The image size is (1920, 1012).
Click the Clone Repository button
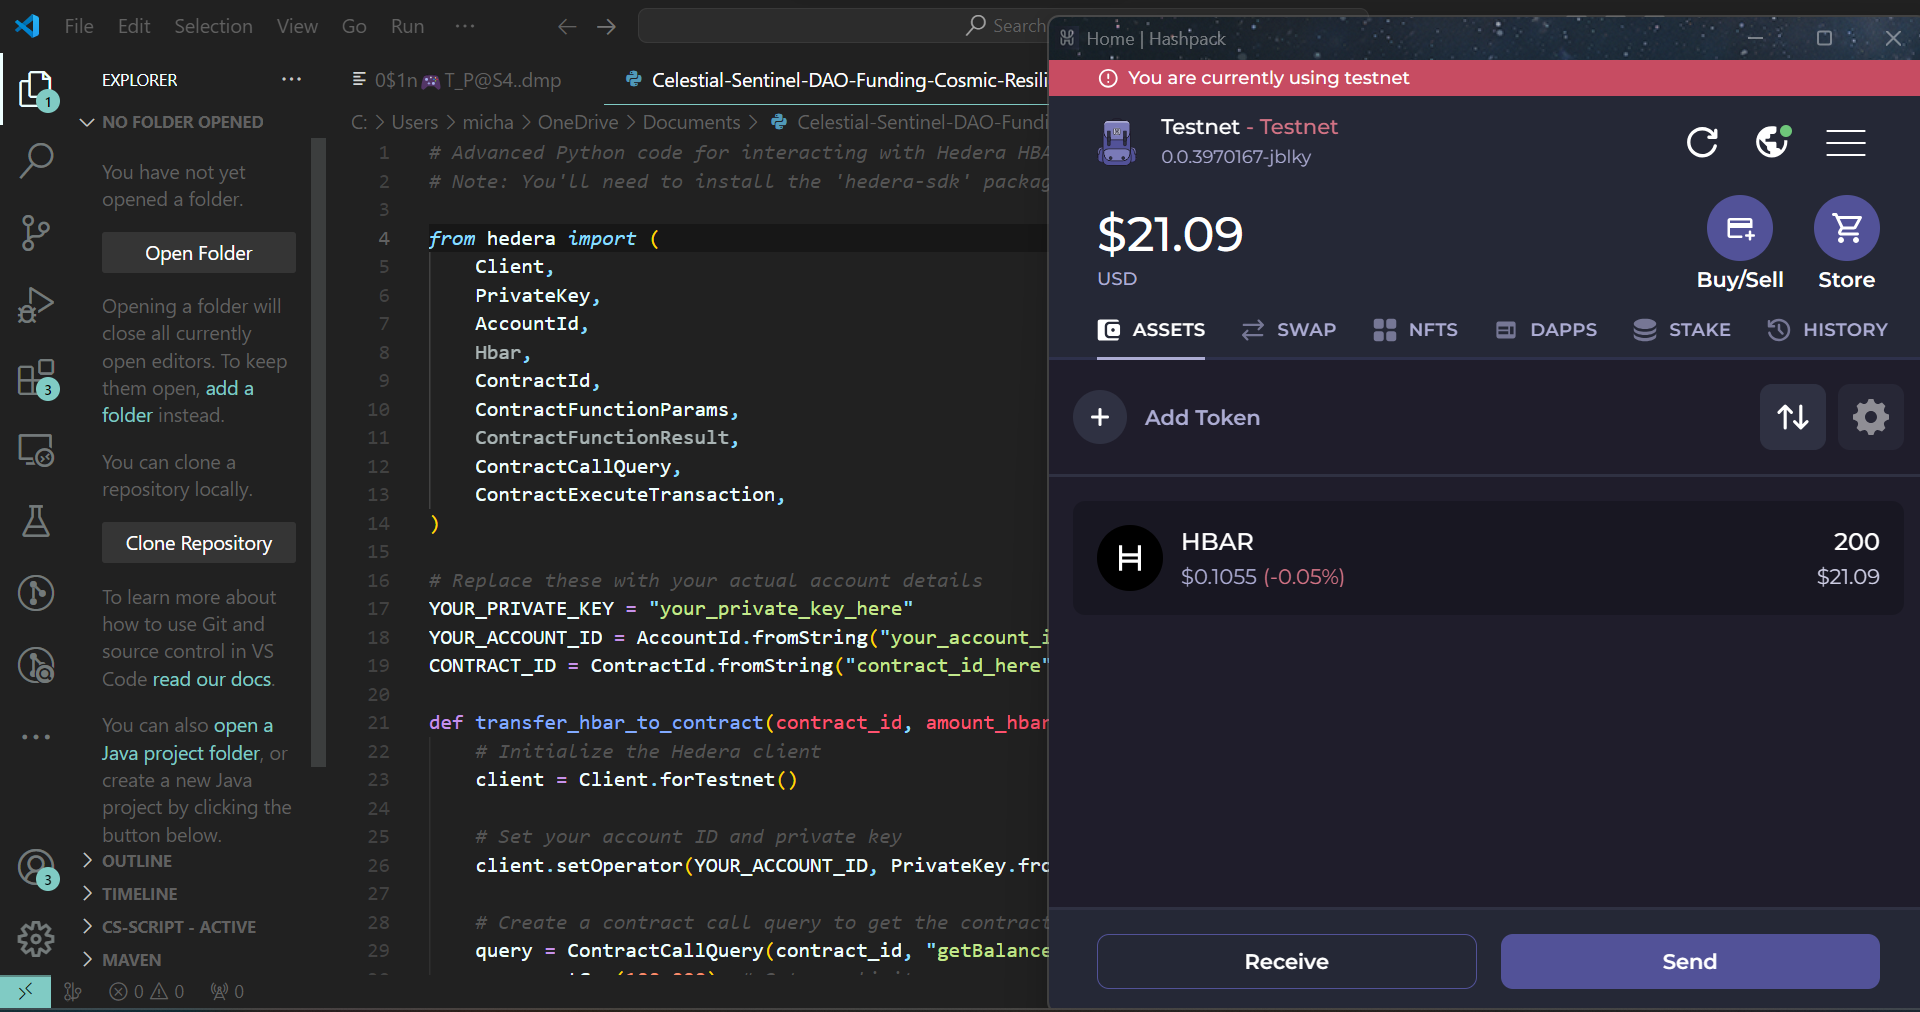199,543
